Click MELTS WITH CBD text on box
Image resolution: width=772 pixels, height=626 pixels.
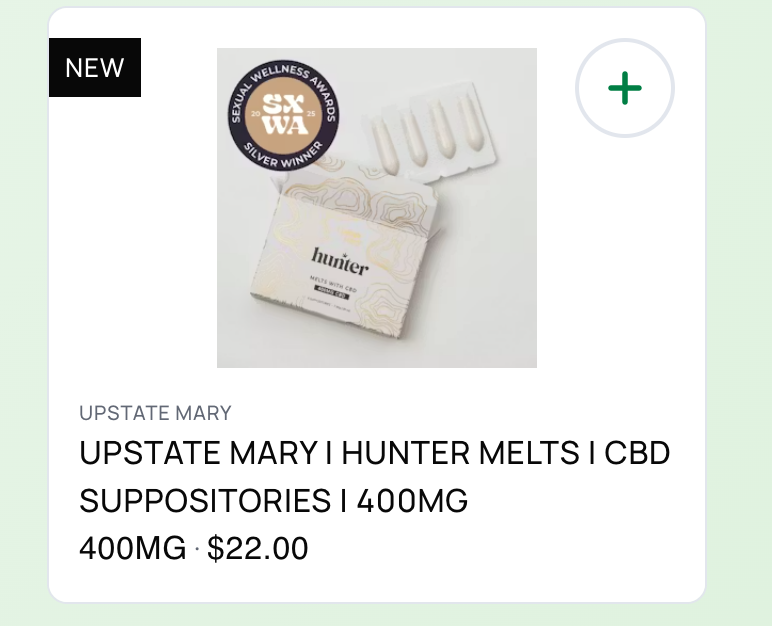tap(332, 285)
